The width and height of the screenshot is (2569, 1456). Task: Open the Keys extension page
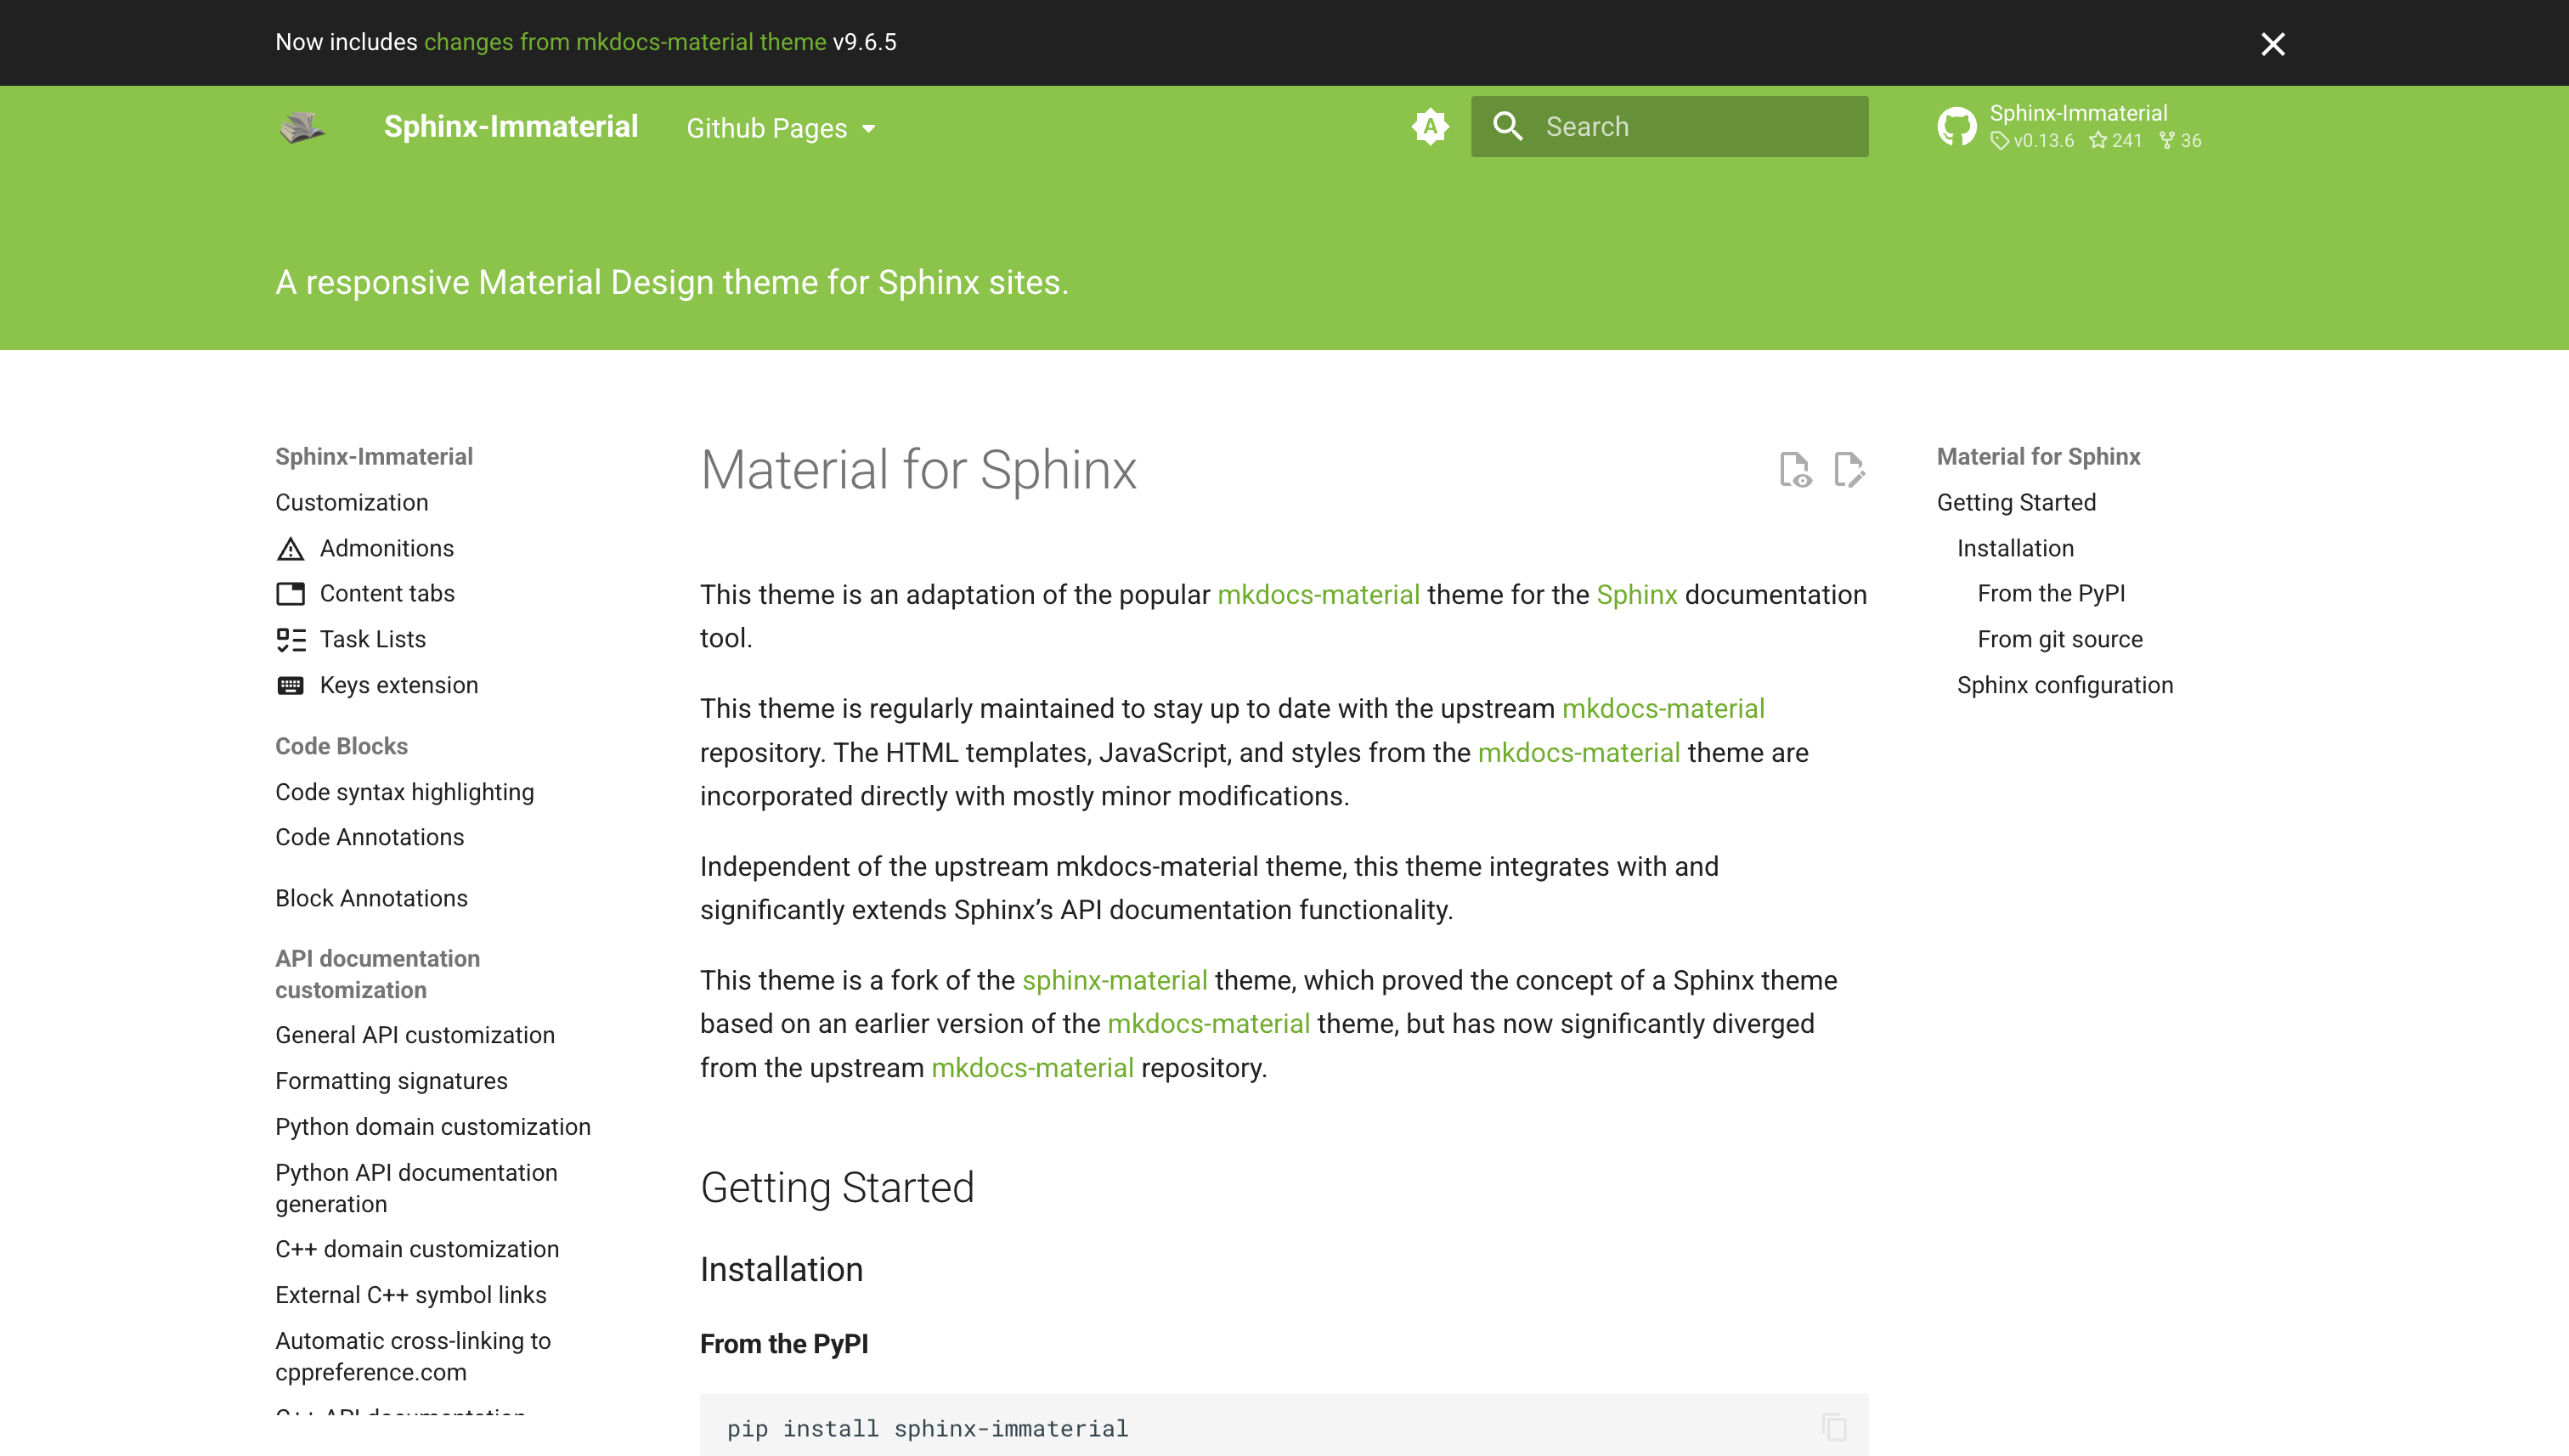[x=399, y=685]
